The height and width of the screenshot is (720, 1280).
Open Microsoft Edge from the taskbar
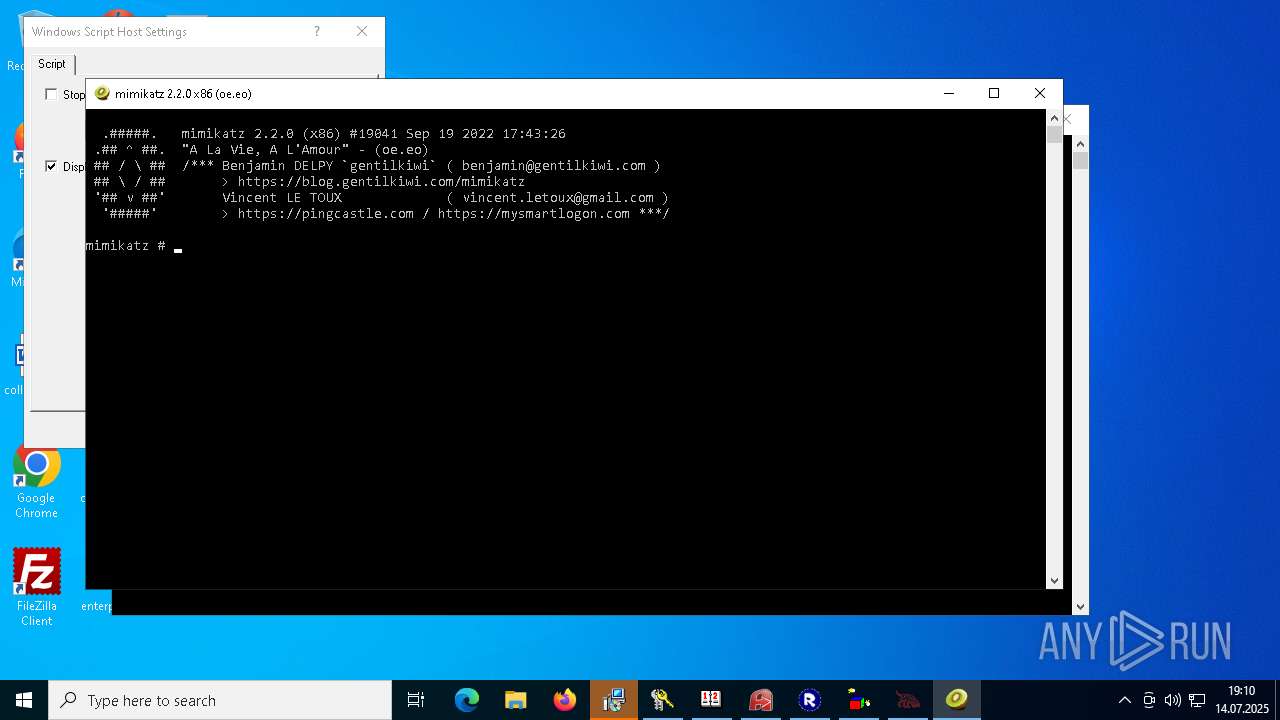tap(467, 700)
